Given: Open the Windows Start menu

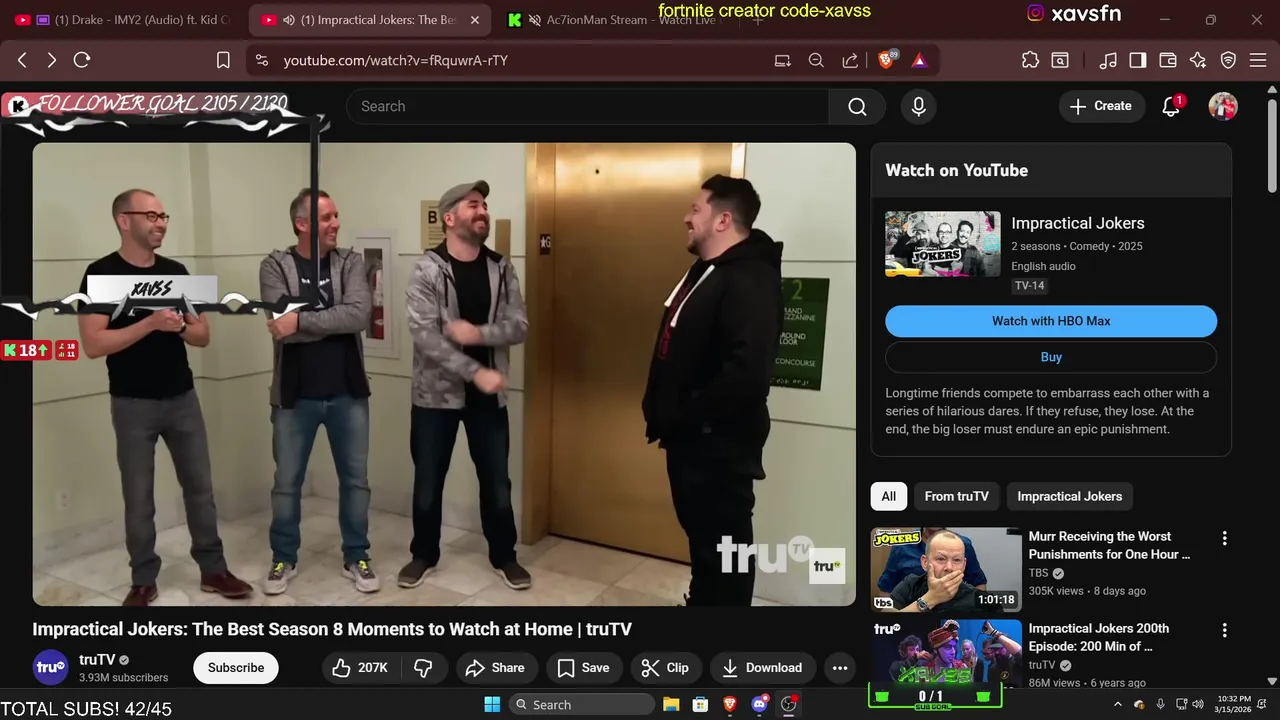Looking at the screenshot, I should [x=492, y=704].
